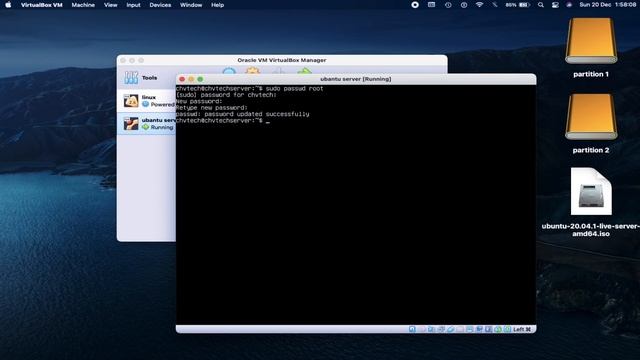Click the processor features indicator in VM status bar
The height and width of the screenshot is (360, 640).
(x=488, y=329)
